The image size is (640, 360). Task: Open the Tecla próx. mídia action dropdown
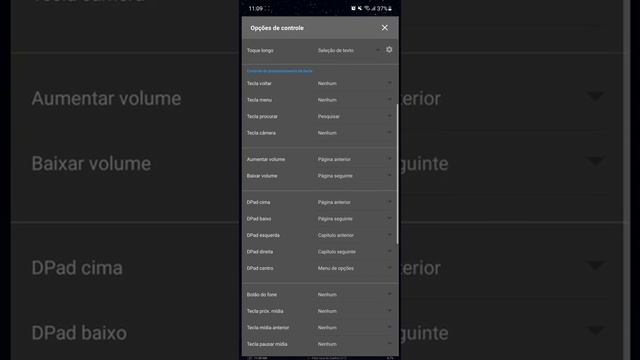pyautogui.click(x=354, y=311)
